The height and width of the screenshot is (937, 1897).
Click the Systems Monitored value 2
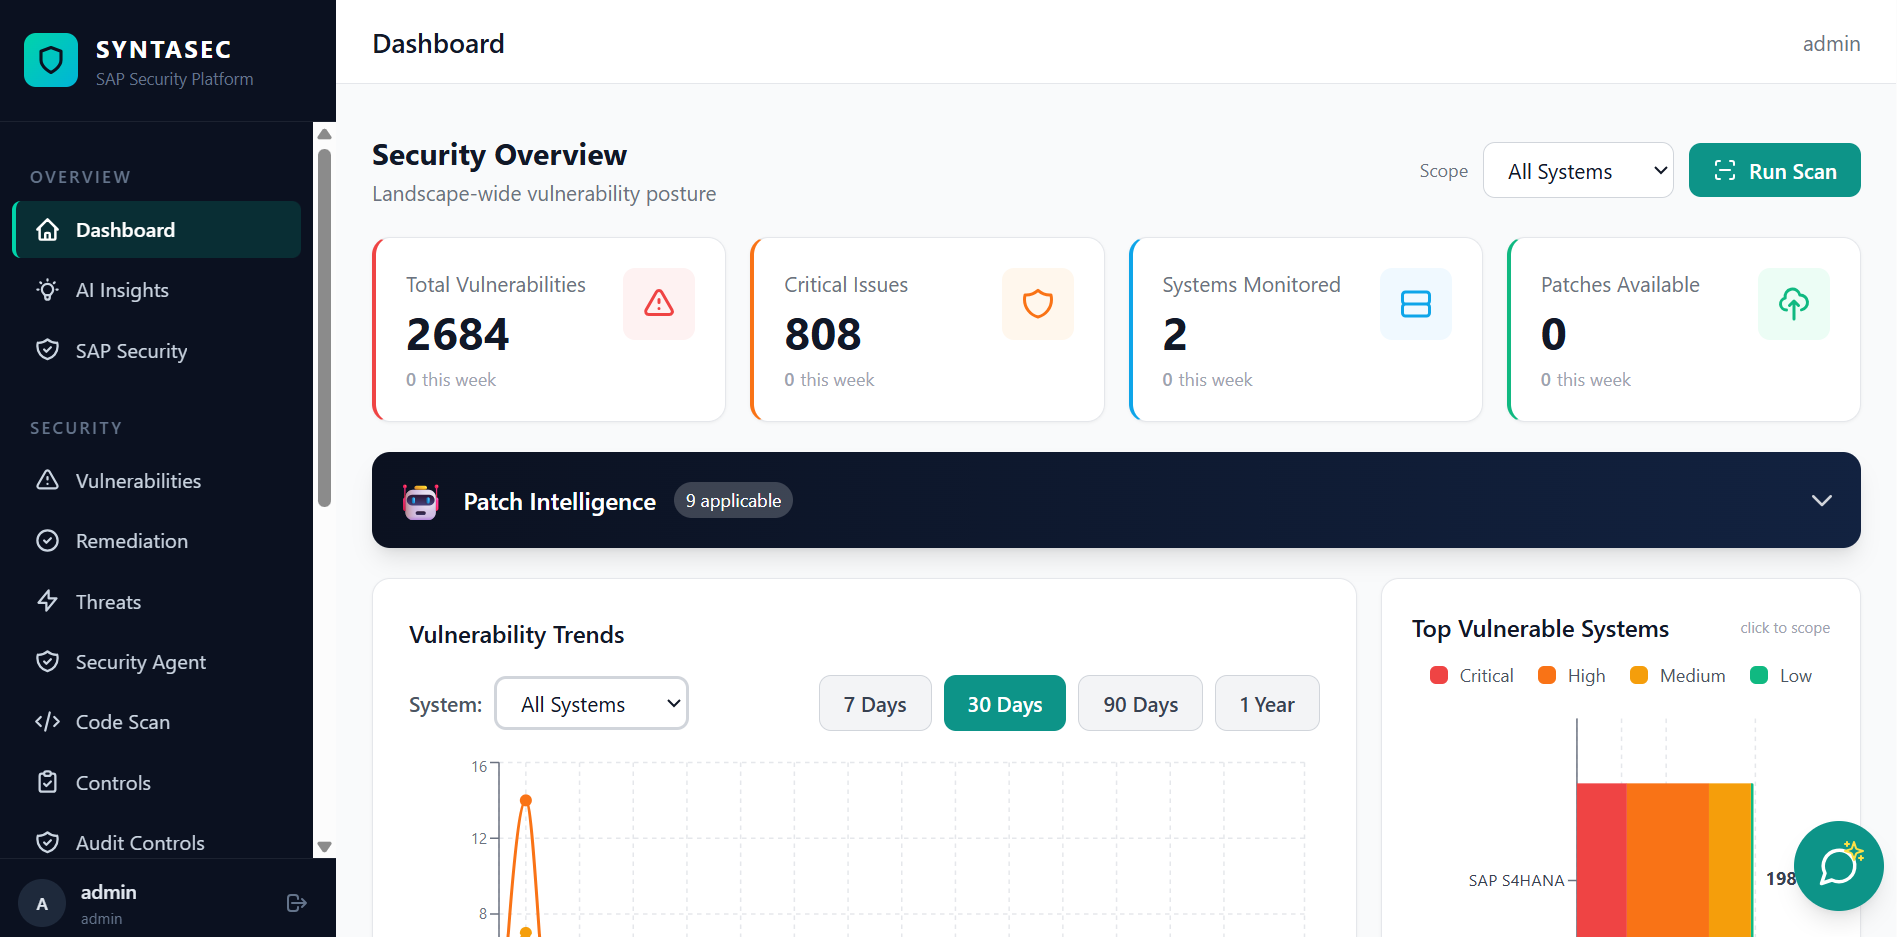(x=1175, y=334)
